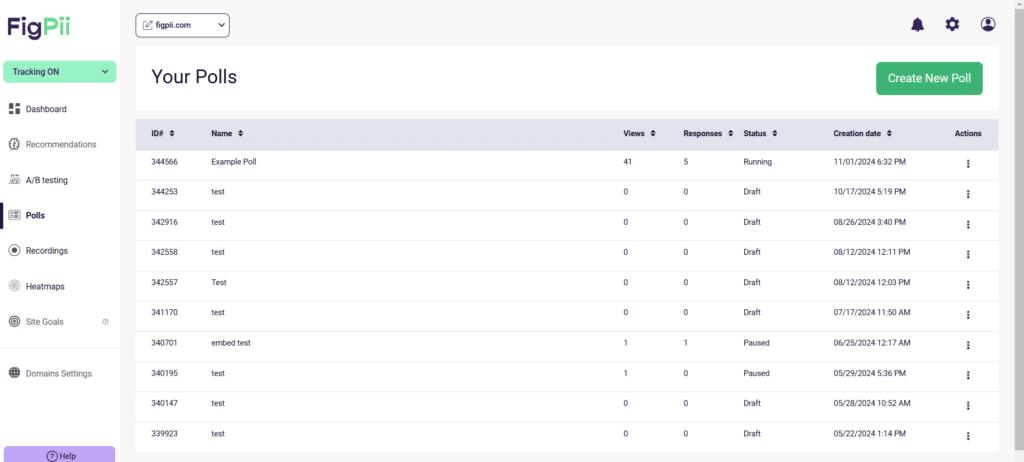Click the Running status cell
This screenshot has width=1024, height=462.
coord(758,161)
